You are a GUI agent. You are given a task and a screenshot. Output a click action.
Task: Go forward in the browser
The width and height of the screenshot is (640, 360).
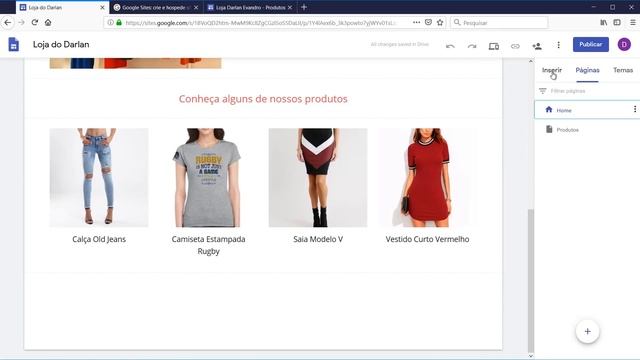point(22,22)
